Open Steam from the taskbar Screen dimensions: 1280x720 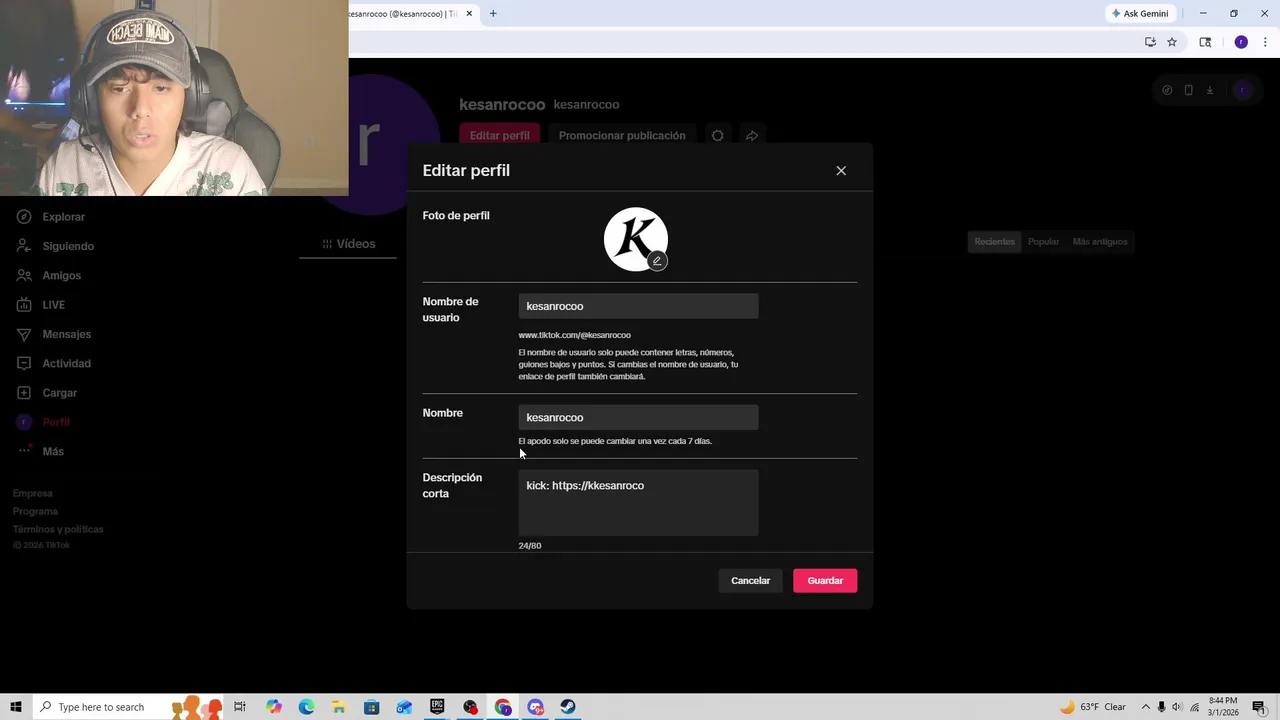[568, 707]
